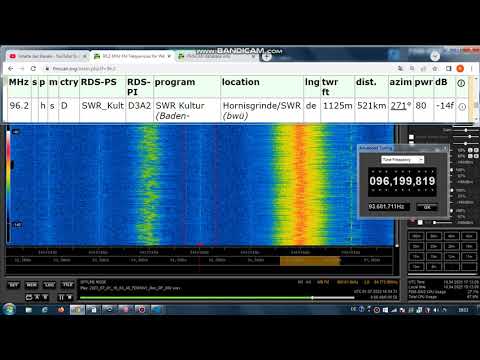
Task: Toggle the checkbox below the Advanced Tuning dialog
Action: click(x=420, y=222)
